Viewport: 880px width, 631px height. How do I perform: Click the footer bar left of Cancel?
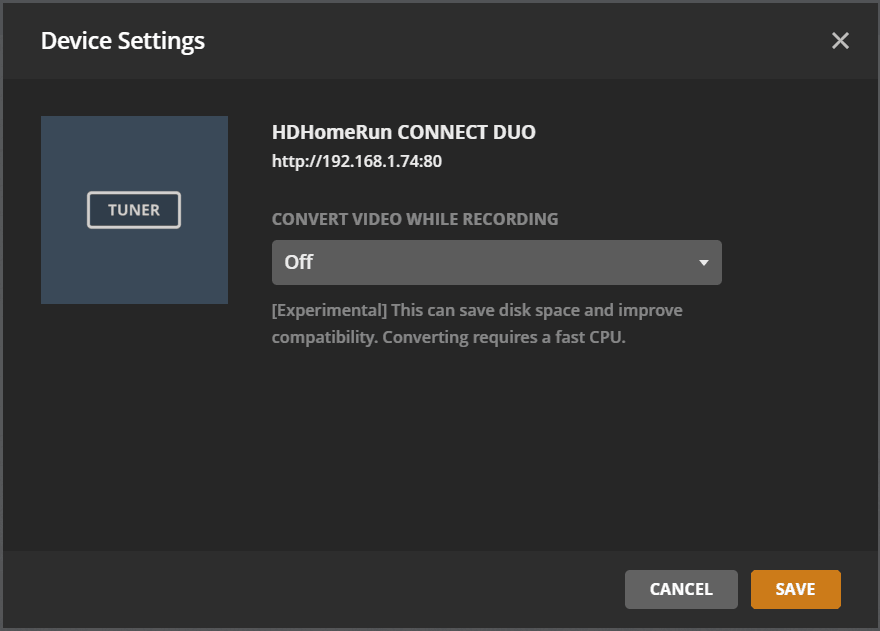300,589
